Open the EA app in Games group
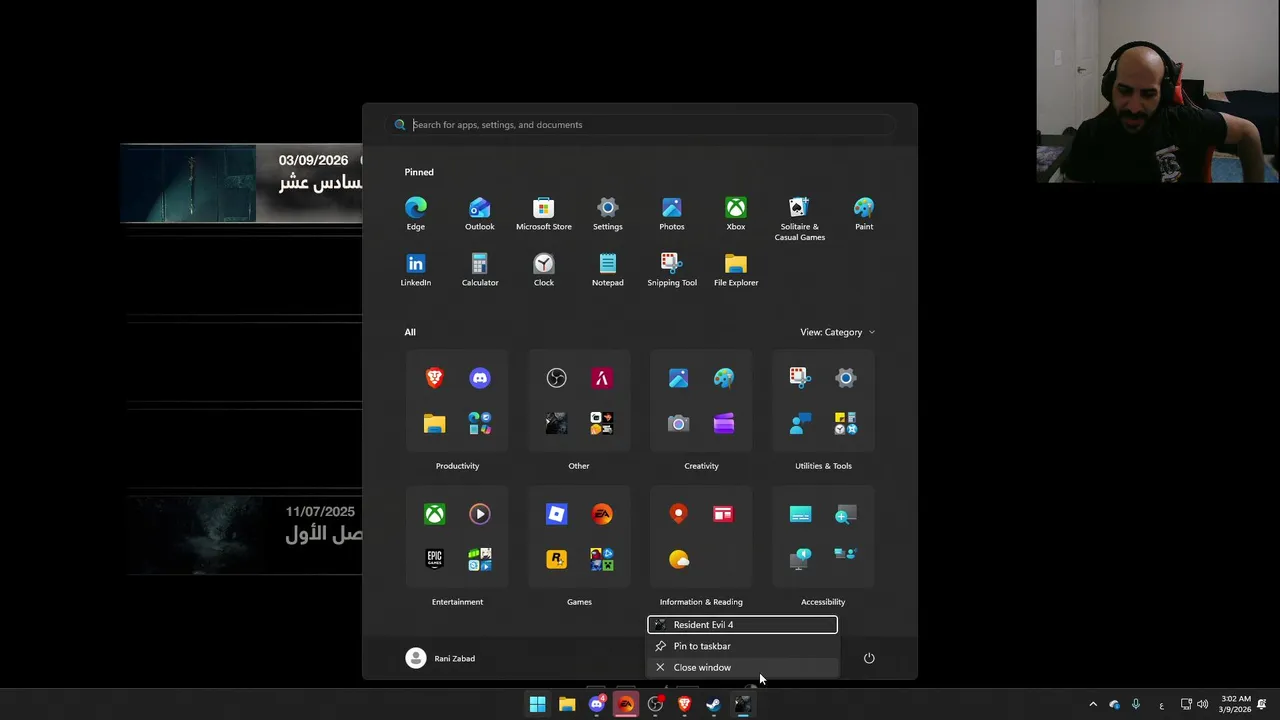 (x=602, y=514)
